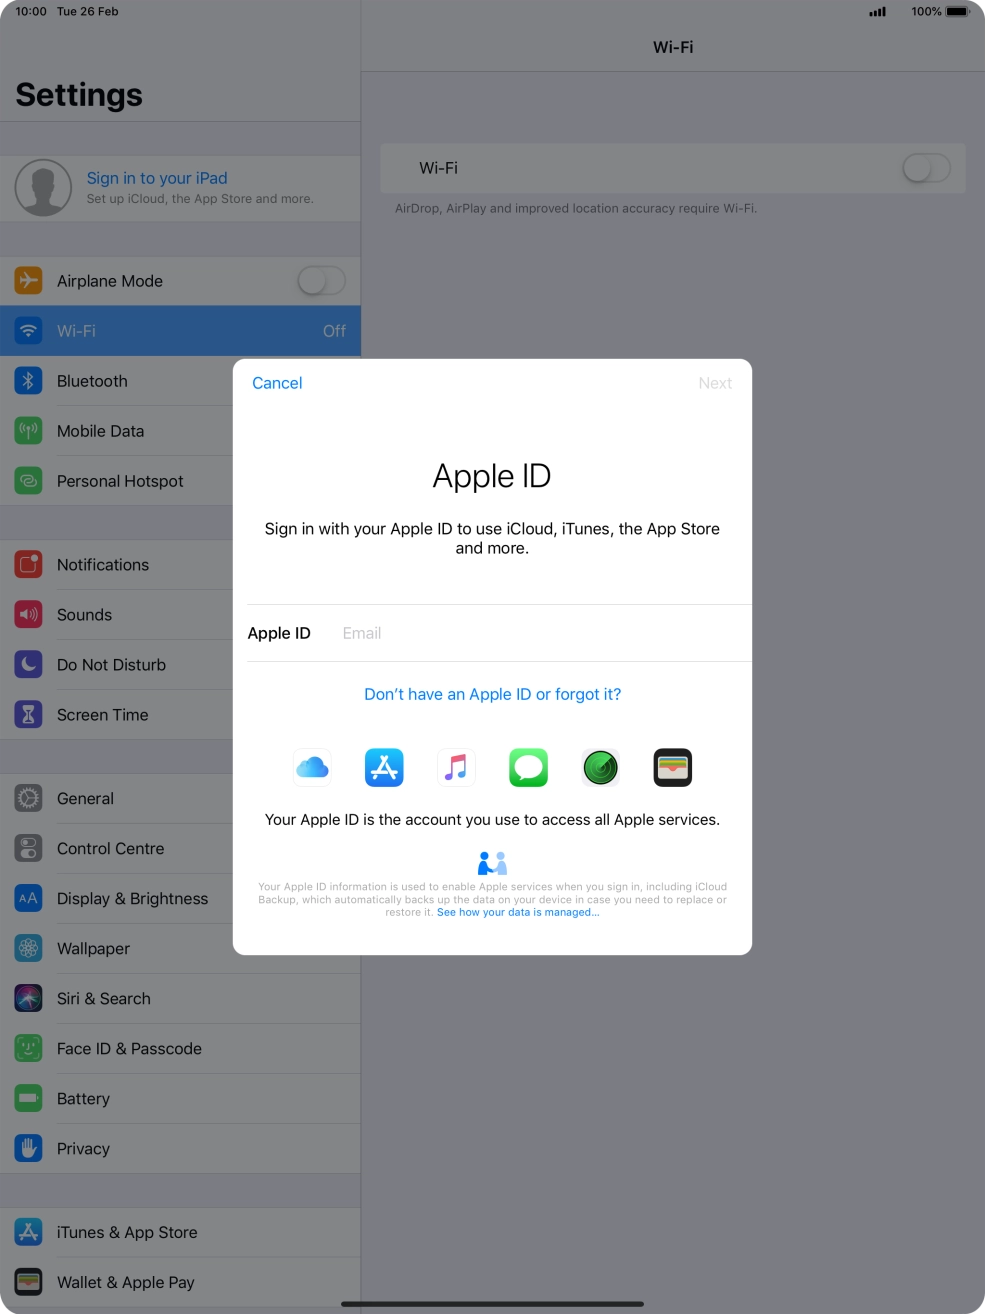Click the Mobile Data antenna icon
Screen dimensions: 985x1314
28,431
